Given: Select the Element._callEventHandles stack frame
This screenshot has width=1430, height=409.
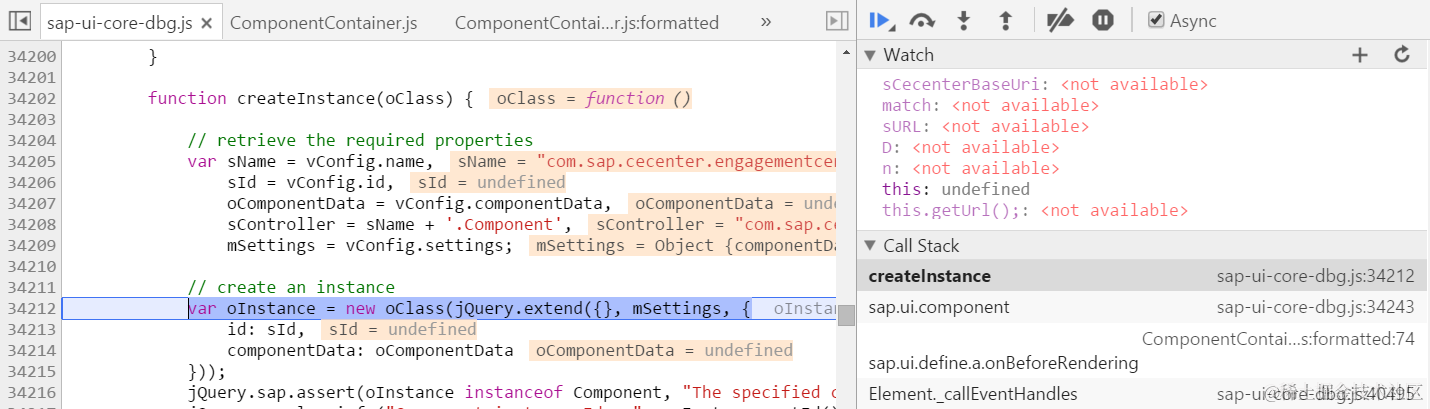Looking at the screenshot, I should tap(1143, 393).
